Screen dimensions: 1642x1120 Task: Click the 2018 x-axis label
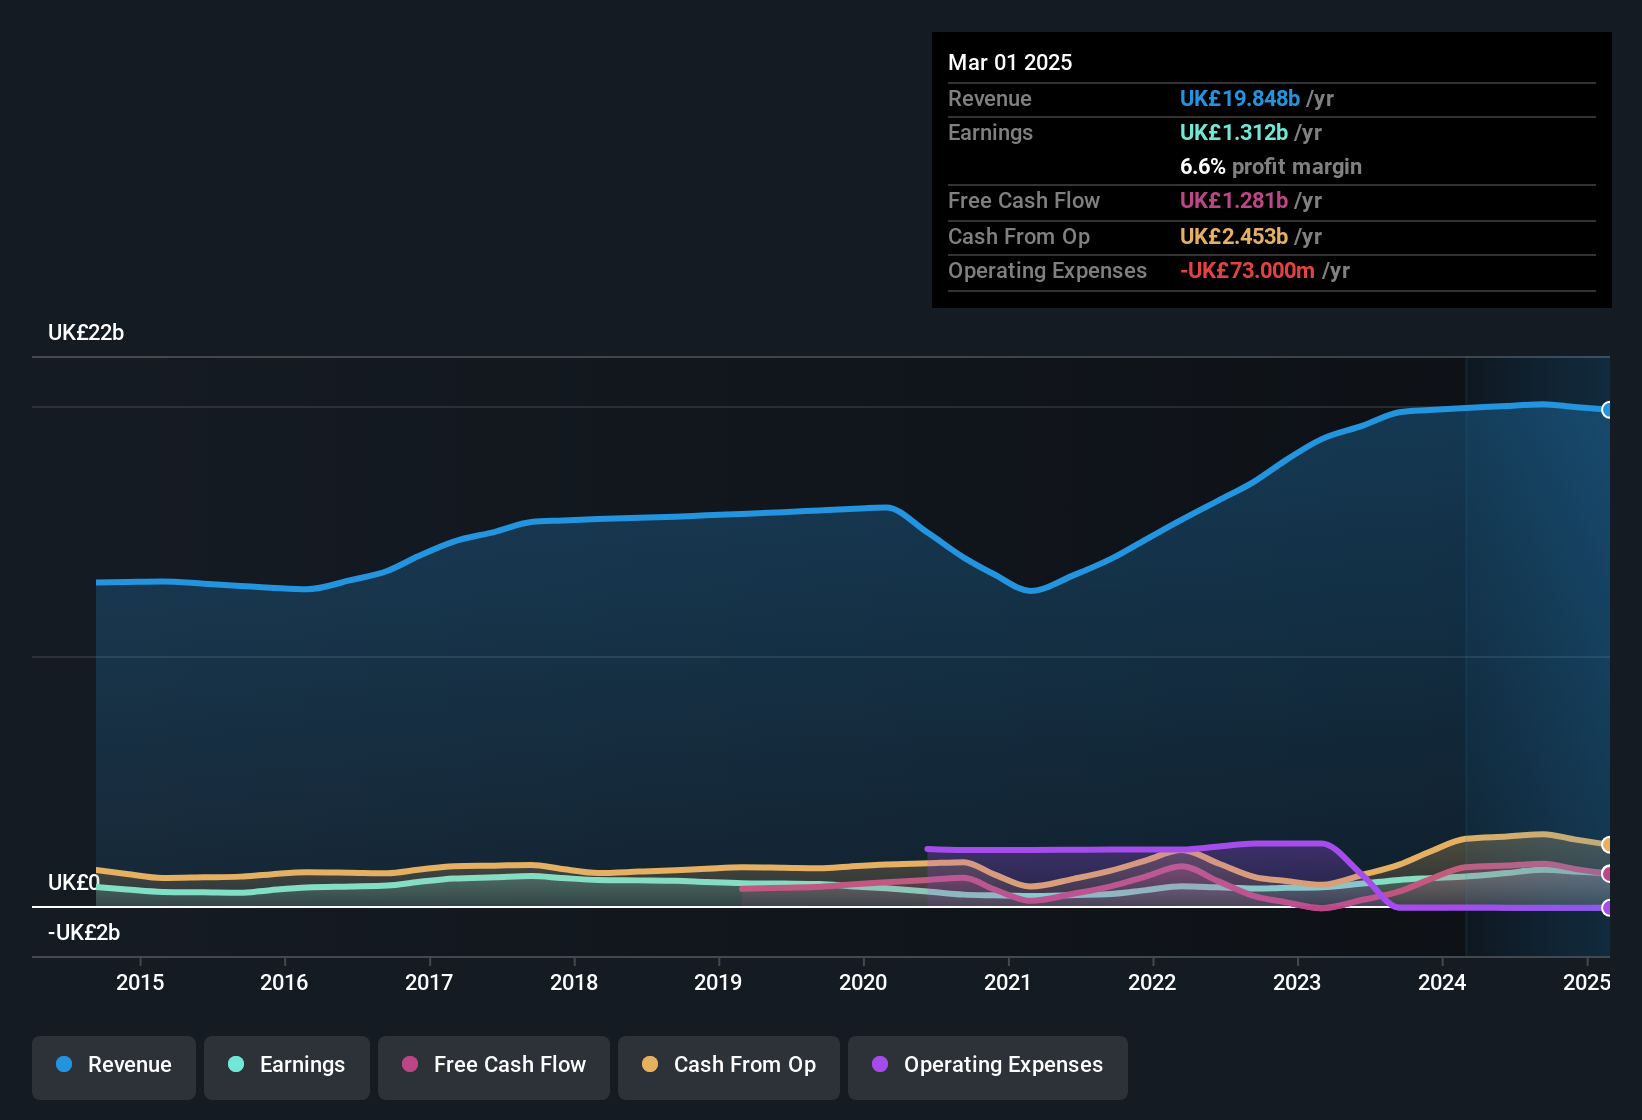tap(574, 983)
